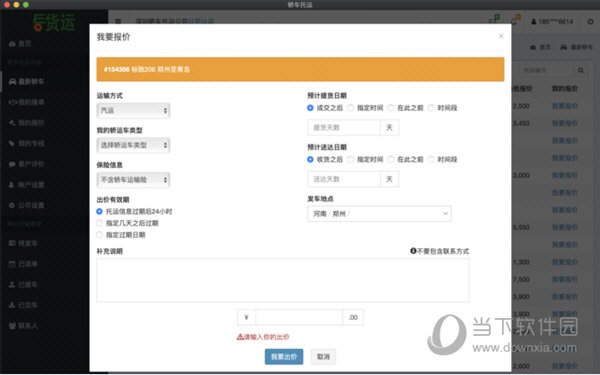
Task: Open the 选择轿运车类型 dropdown
Action: (133, 145)
